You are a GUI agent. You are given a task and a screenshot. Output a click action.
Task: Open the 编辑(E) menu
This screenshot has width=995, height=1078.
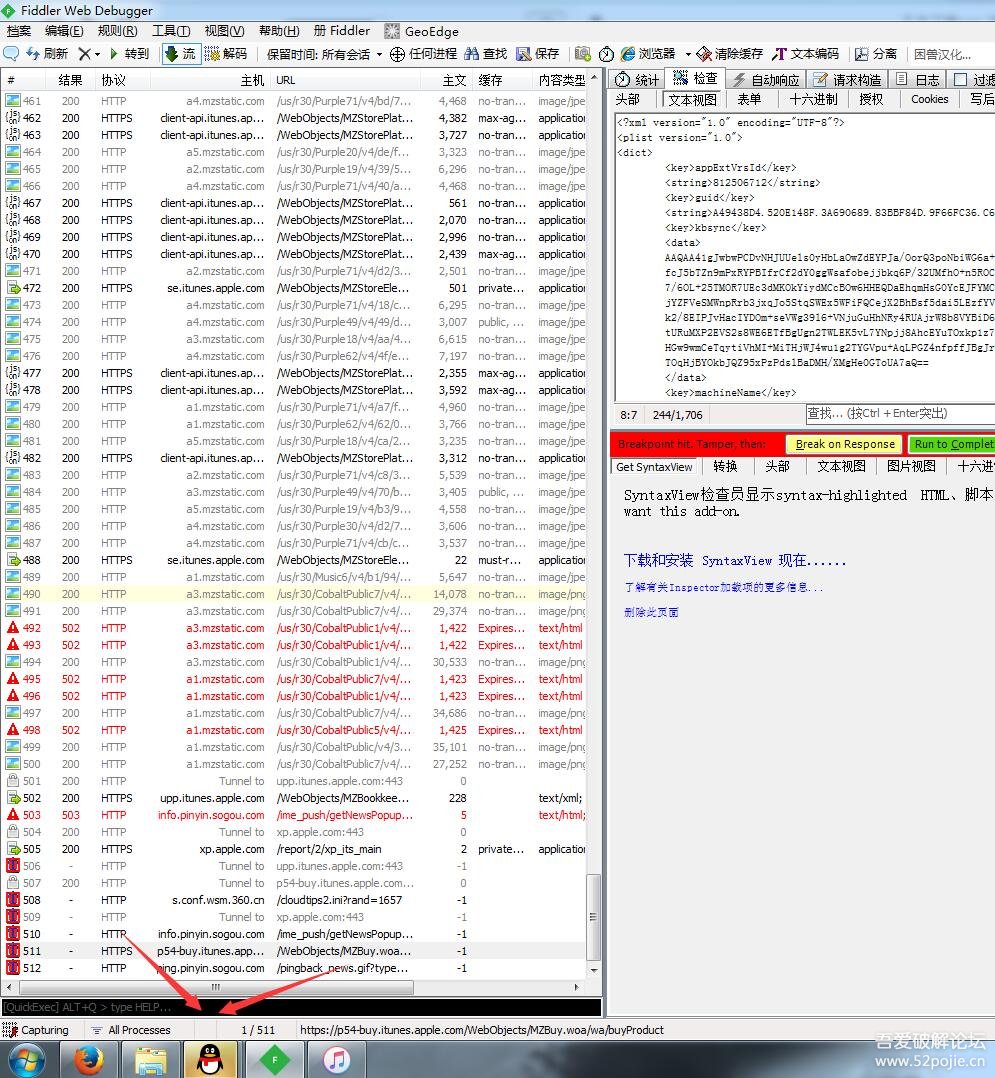click(64, 31)
